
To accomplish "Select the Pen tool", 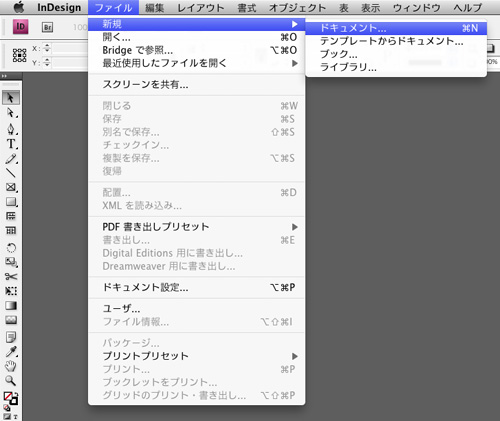I will coord(11,129).
